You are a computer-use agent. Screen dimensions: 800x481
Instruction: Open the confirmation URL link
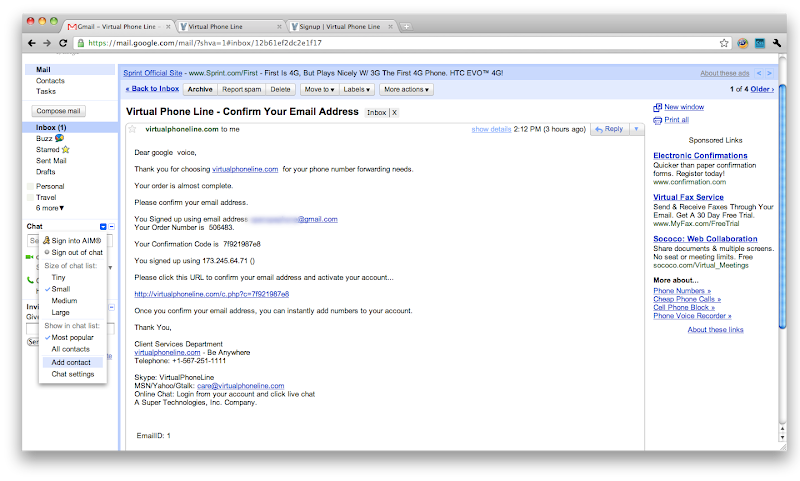coord(212,294)
